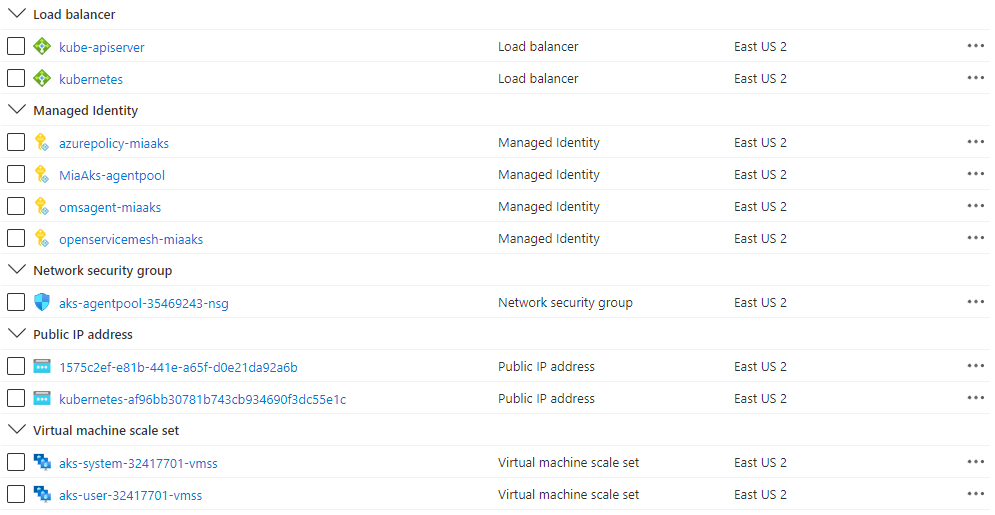Click East US 2 in the kube-apiserver row
Image resolution: width=995 pixels, height=515 pixels.
pos(760,46)
